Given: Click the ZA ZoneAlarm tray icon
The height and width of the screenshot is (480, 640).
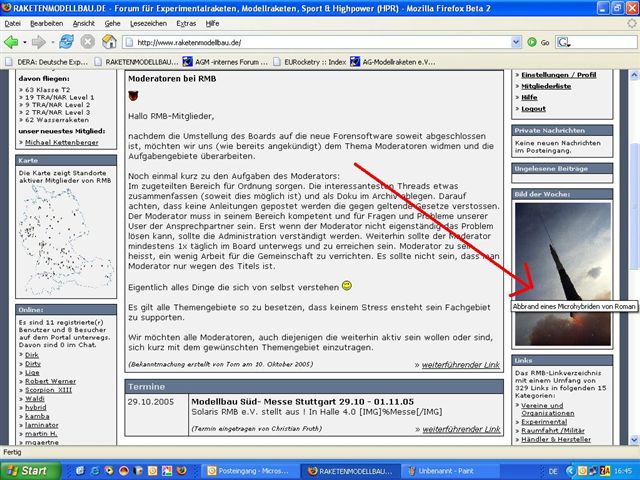Looking at the screenshot, I should point(605,471).
